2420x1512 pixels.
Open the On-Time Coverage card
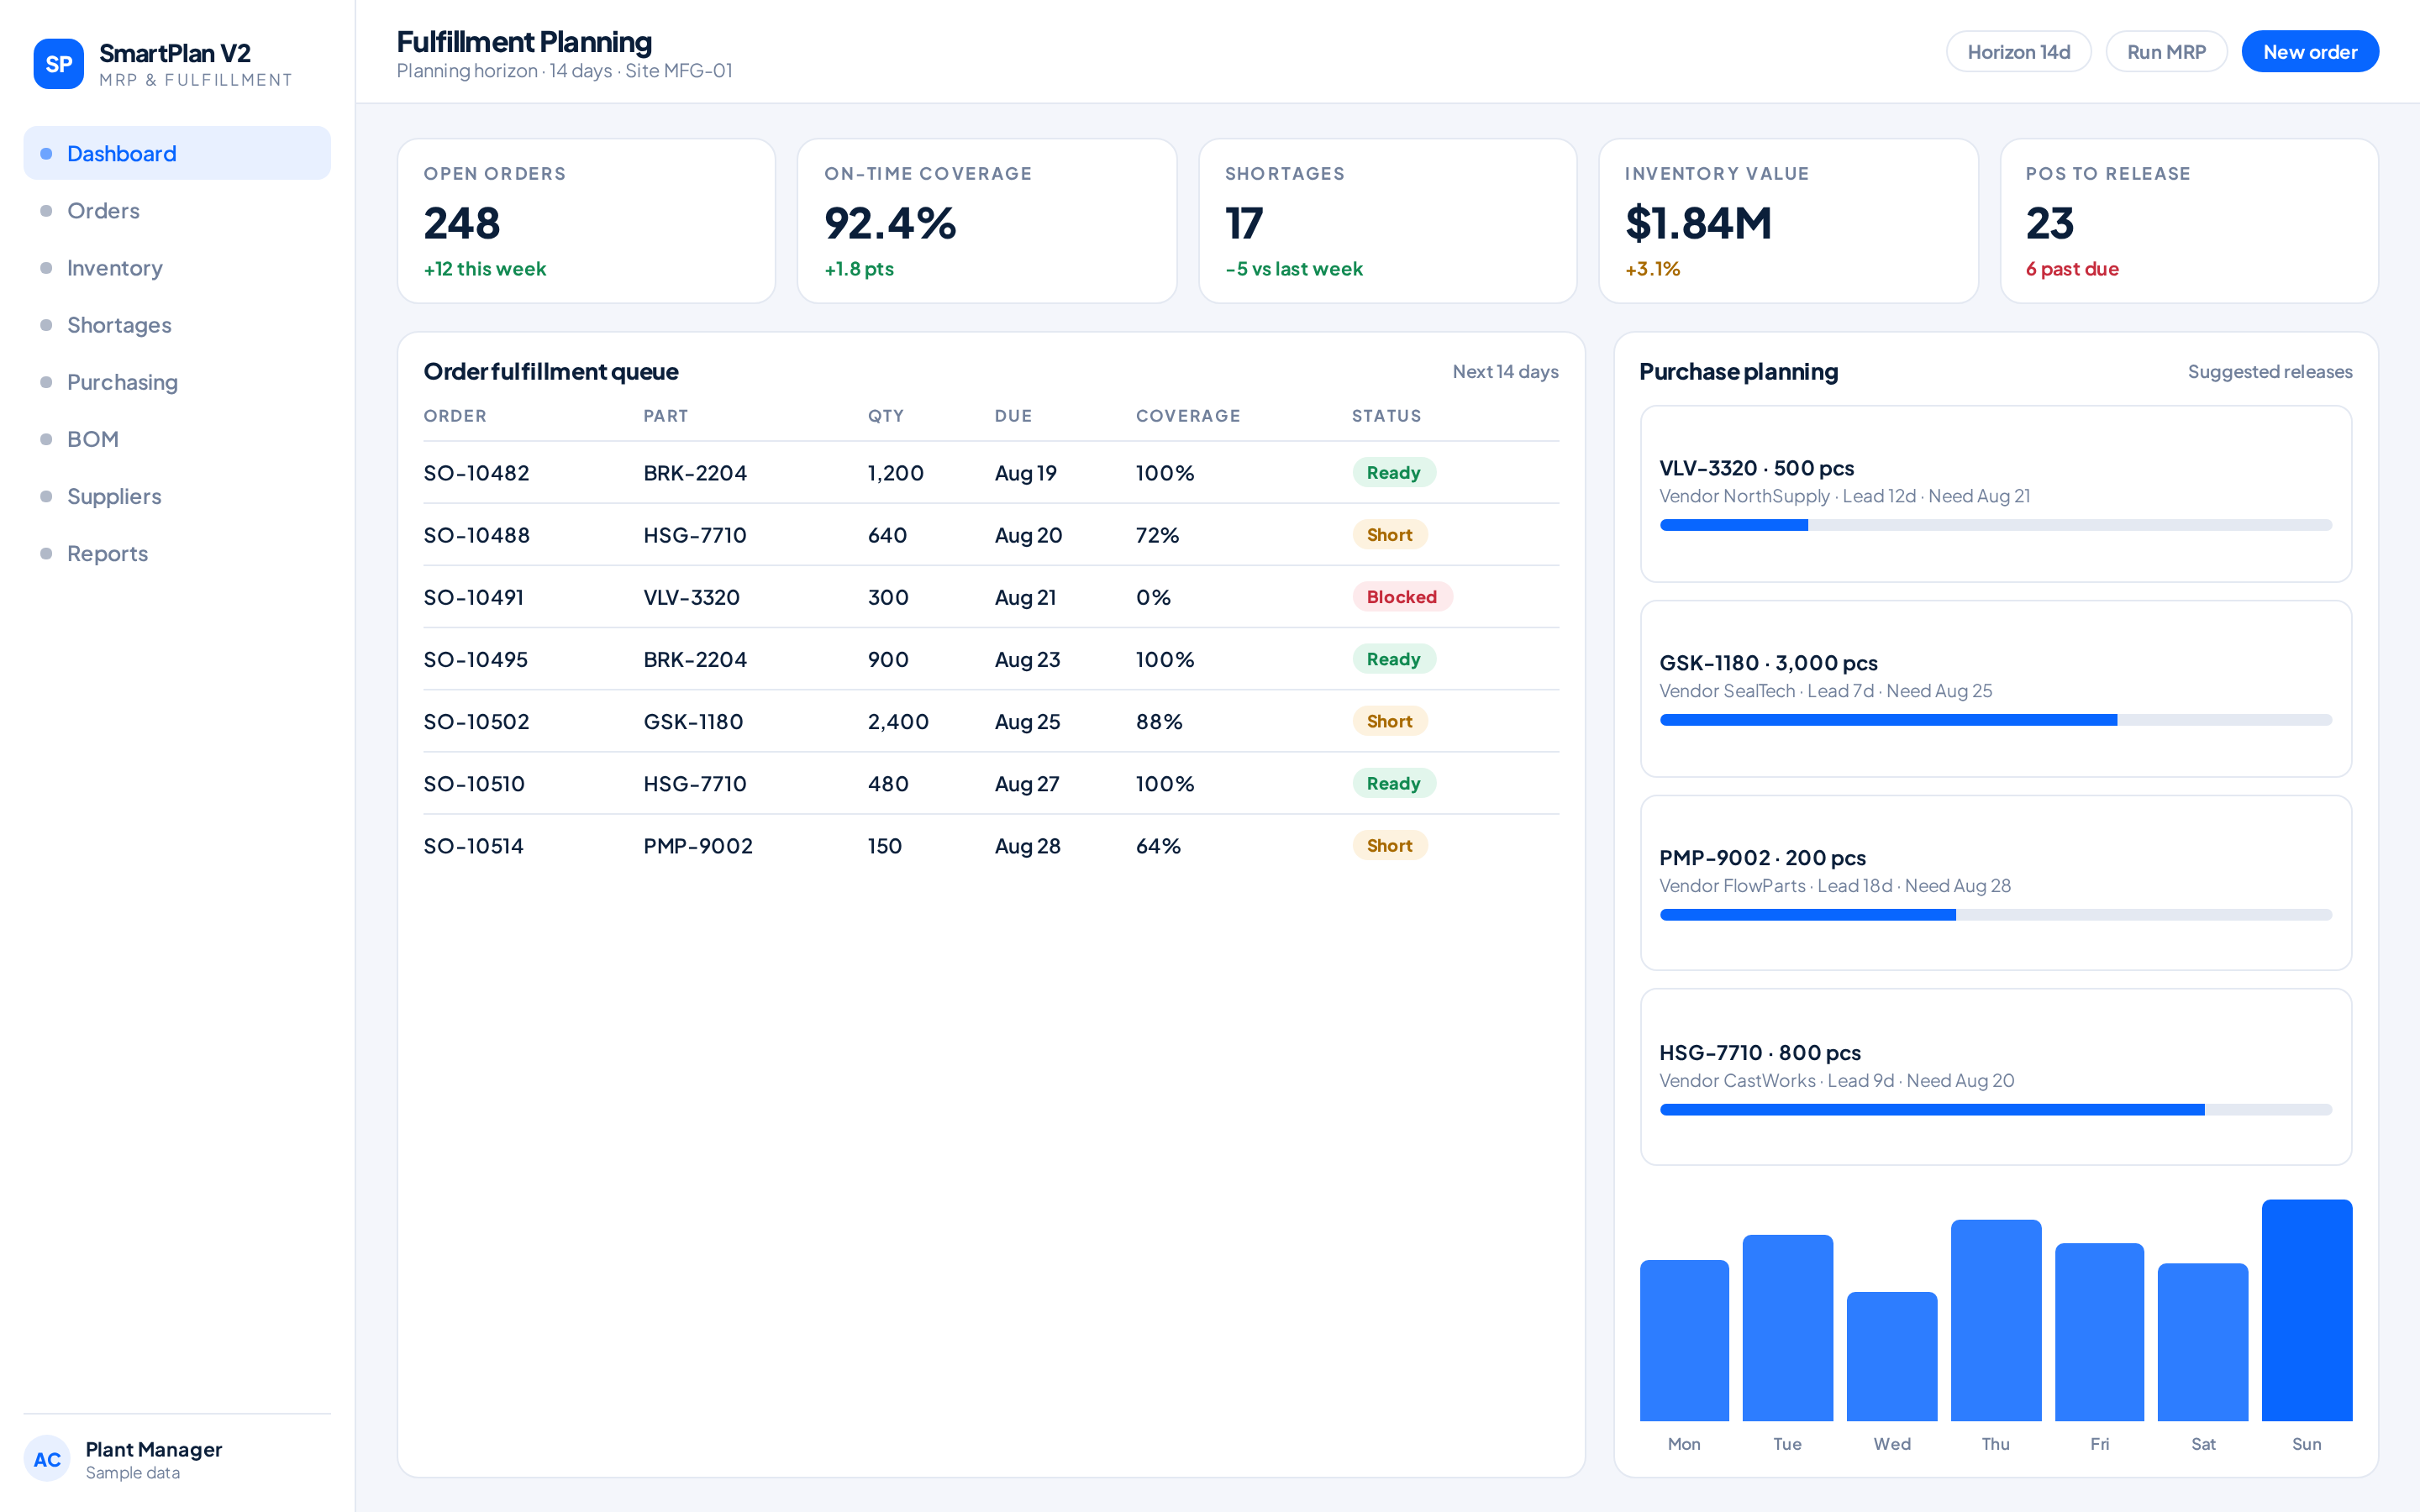point(987,221)
